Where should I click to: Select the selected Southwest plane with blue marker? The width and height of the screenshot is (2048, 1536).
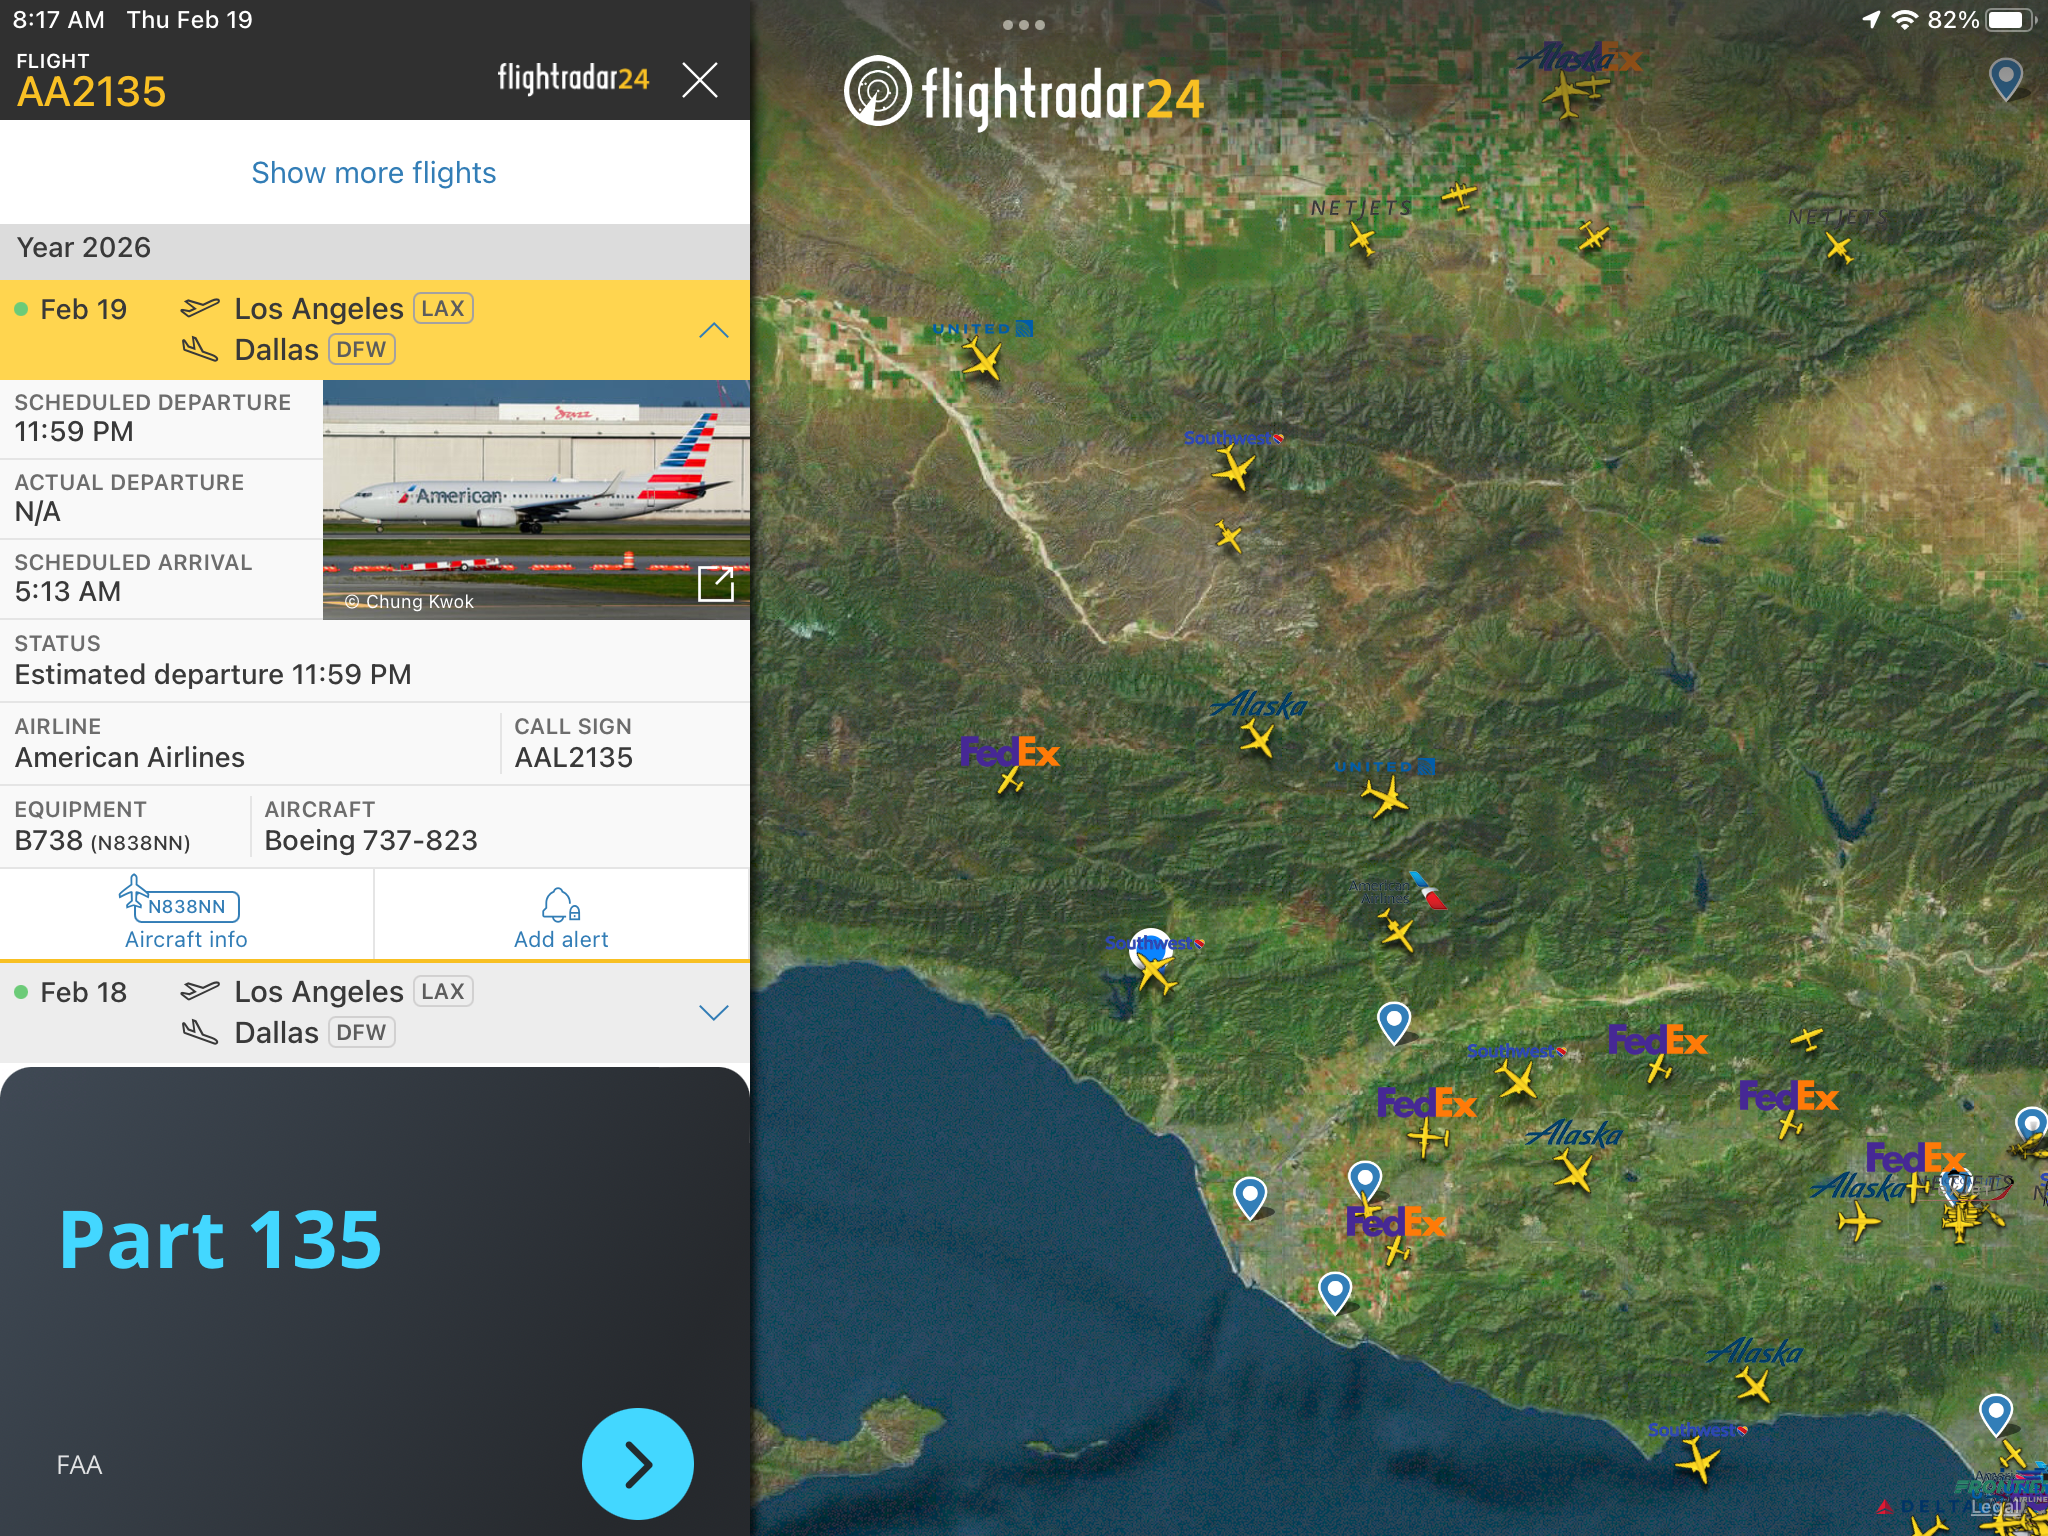[1155, 968]
